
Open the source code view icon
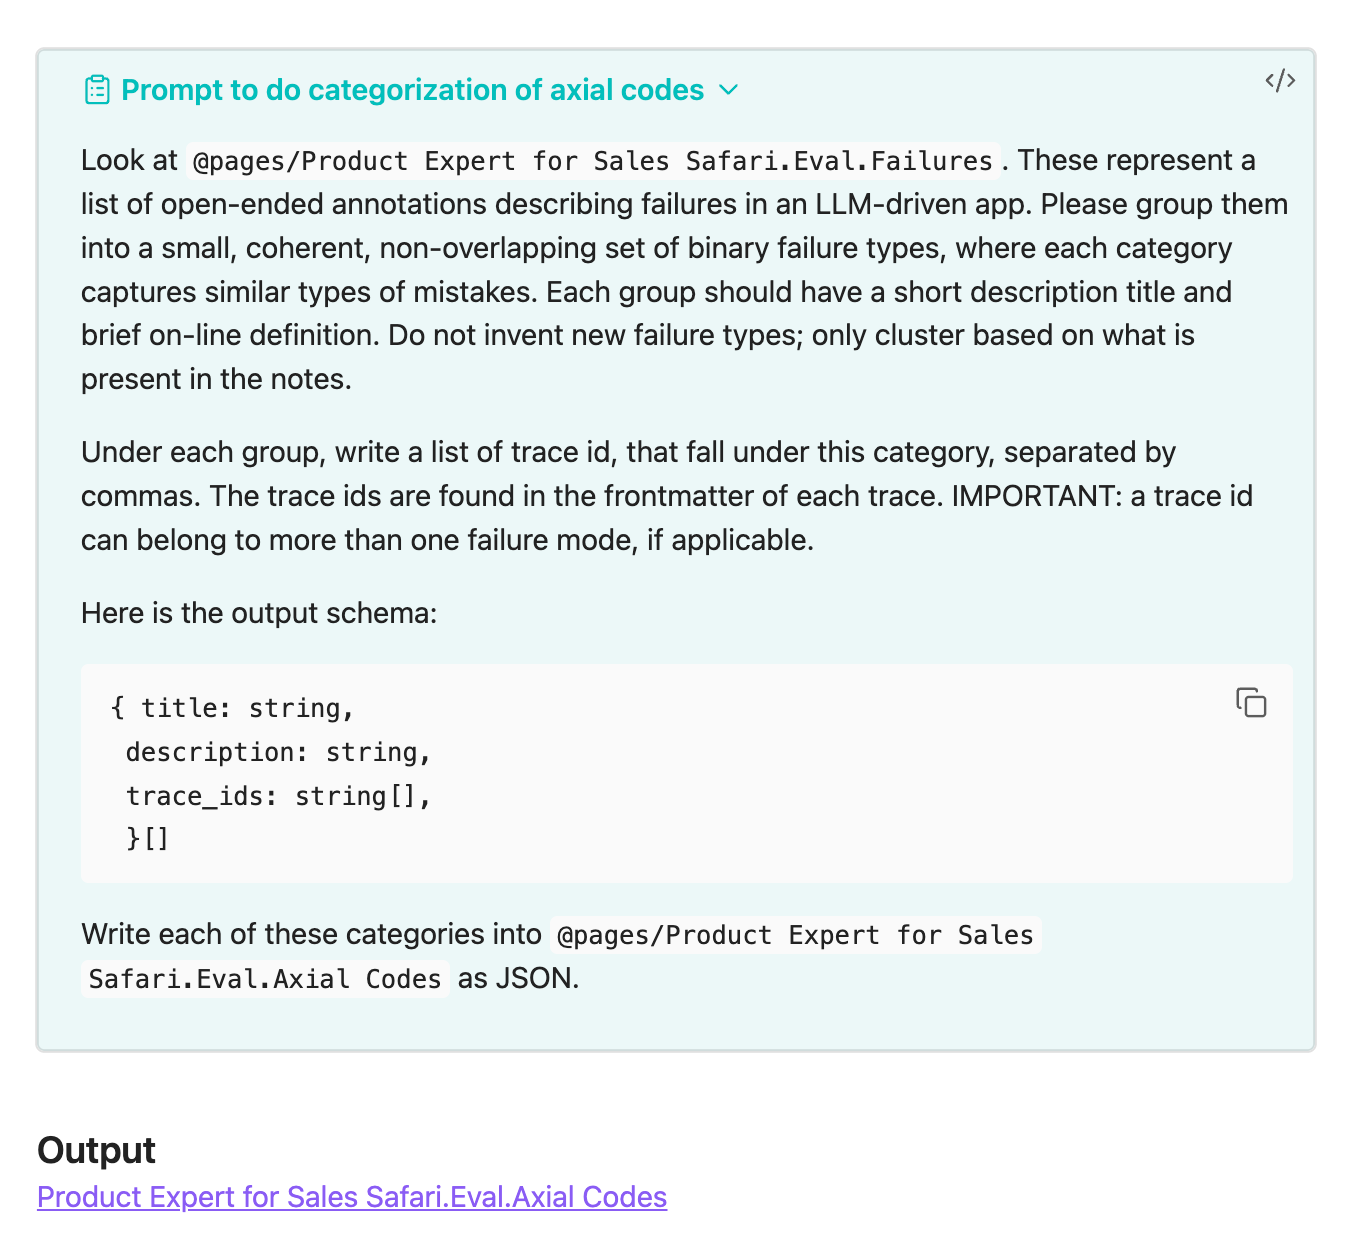click(1280, 81)
